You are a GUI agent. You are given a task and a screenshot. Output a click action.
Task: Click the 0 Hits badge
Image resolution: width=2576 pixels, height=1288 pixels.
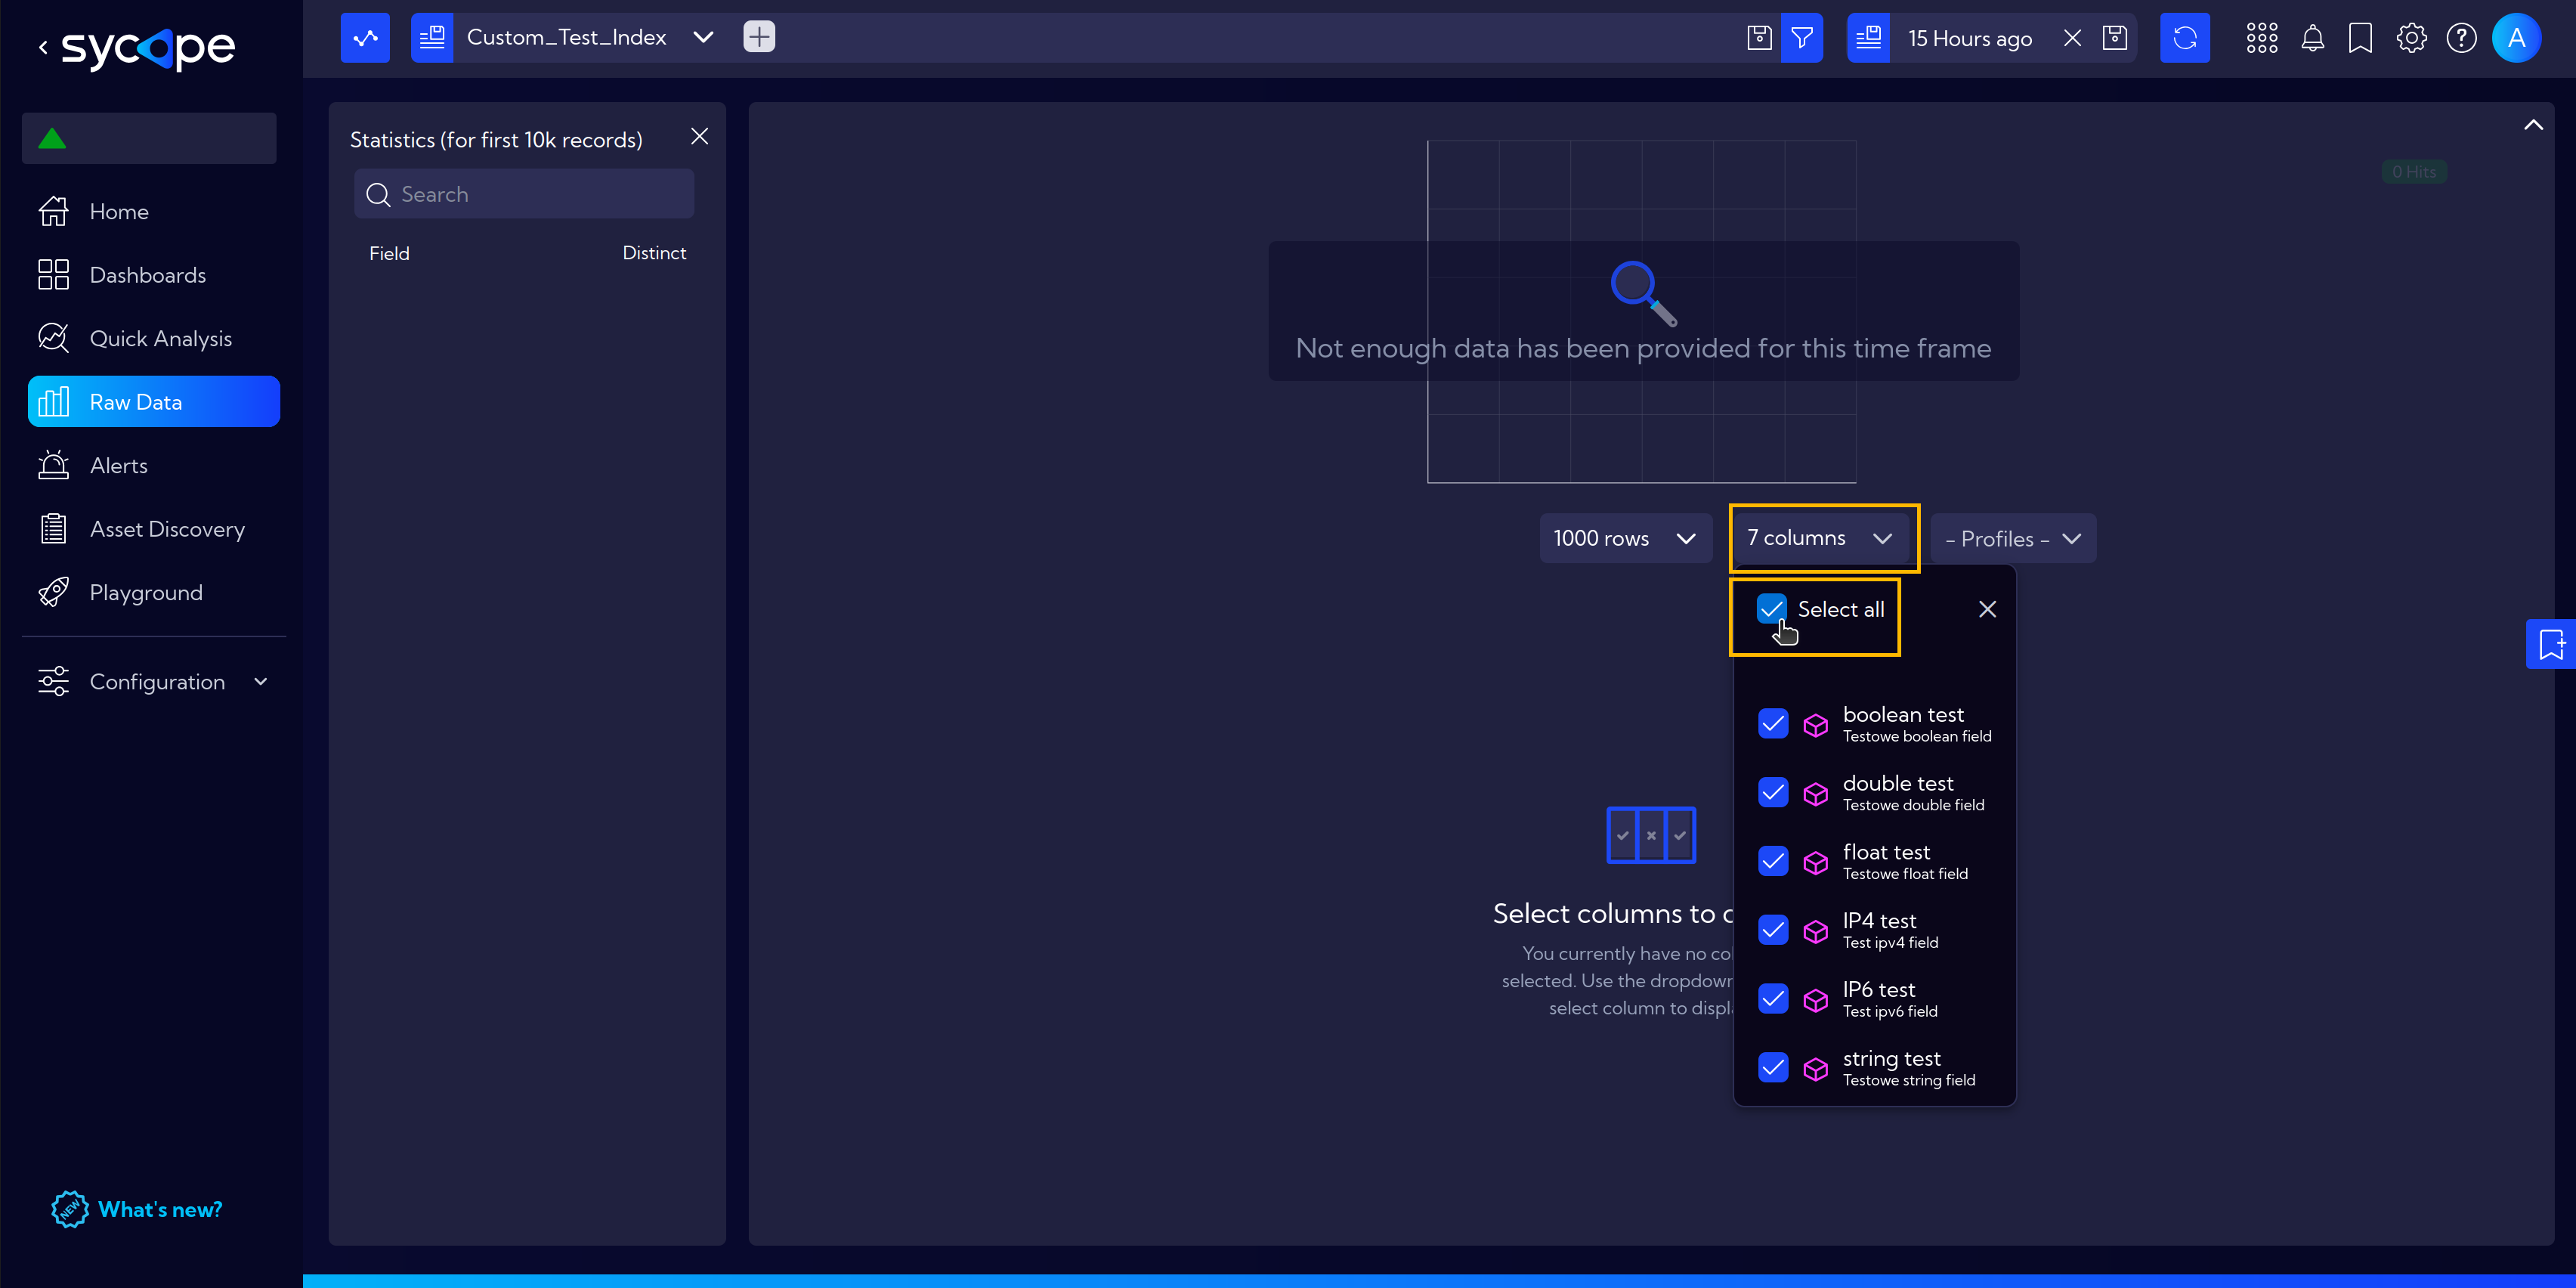click(2414, 171)
